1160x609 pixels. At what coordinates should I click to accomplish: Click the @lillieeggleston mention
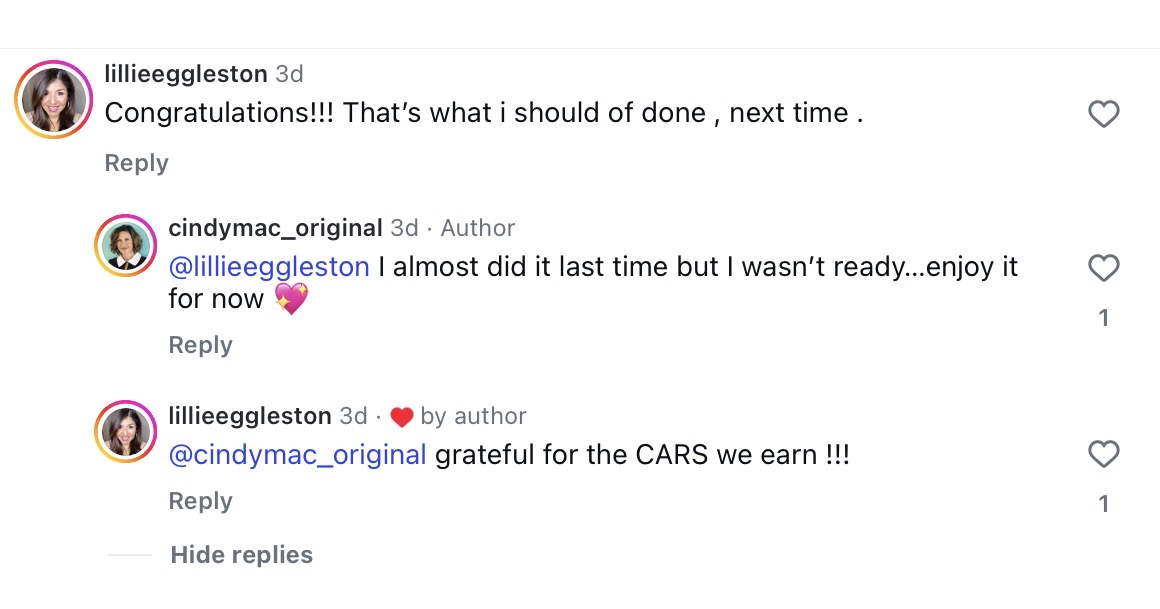coord(269,267)
